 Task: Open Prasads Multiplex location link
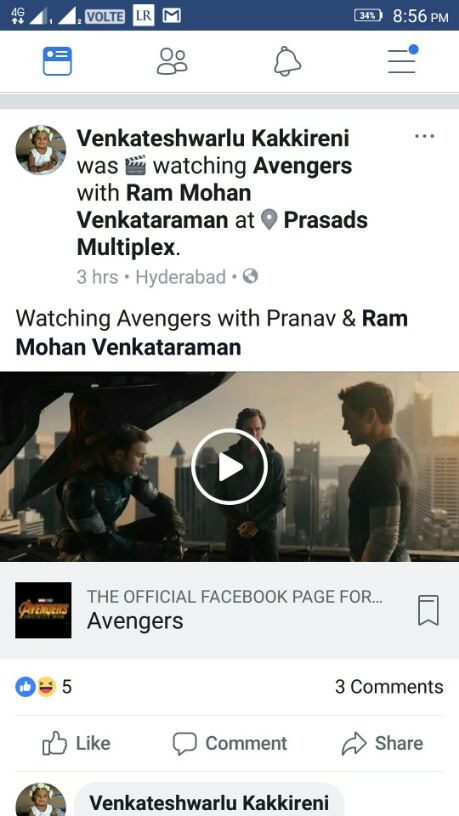(222, 234)
